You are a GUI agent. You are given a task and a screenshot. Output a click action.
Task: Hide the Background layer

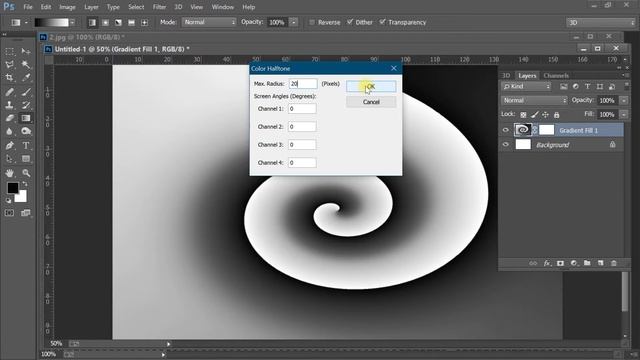pyautogui.click(x=506, y=144)
